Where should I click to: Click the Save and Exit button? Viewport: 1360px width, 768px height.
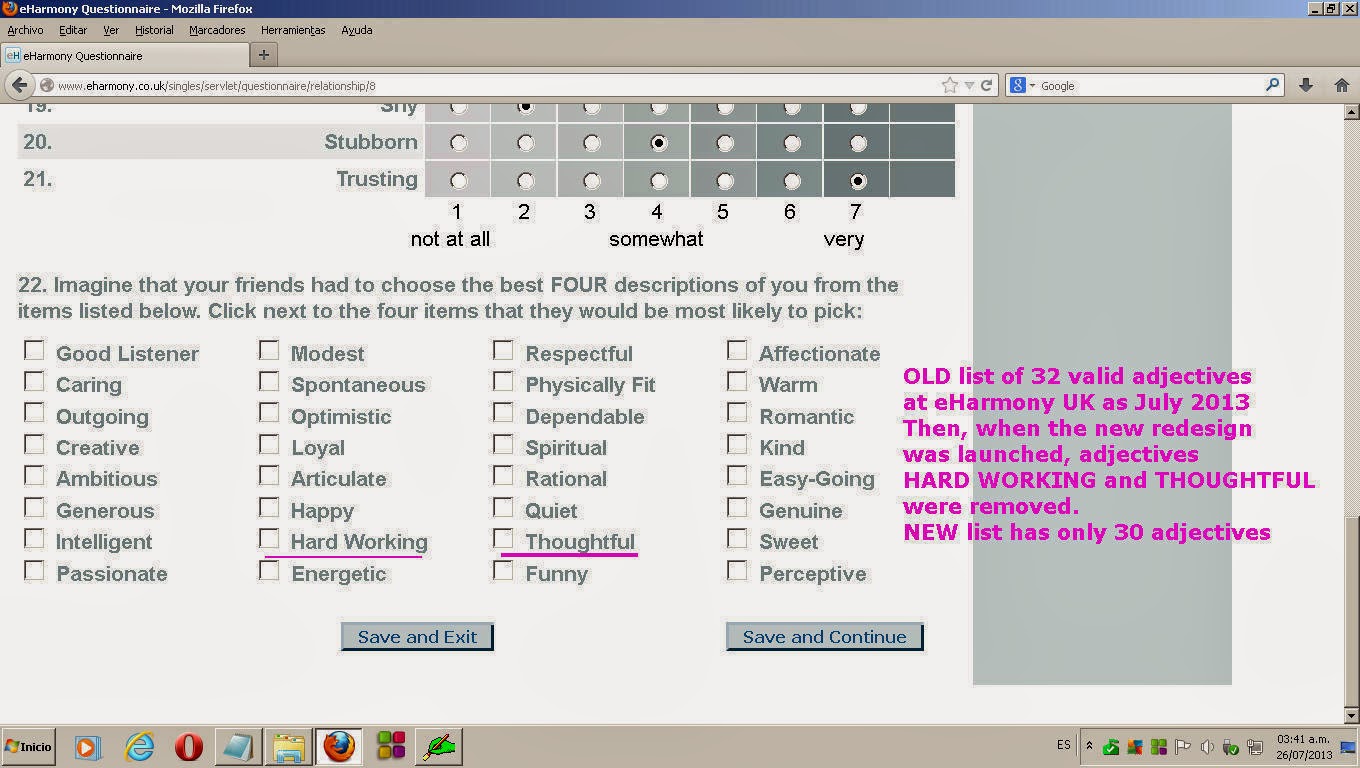coord(417,637)
